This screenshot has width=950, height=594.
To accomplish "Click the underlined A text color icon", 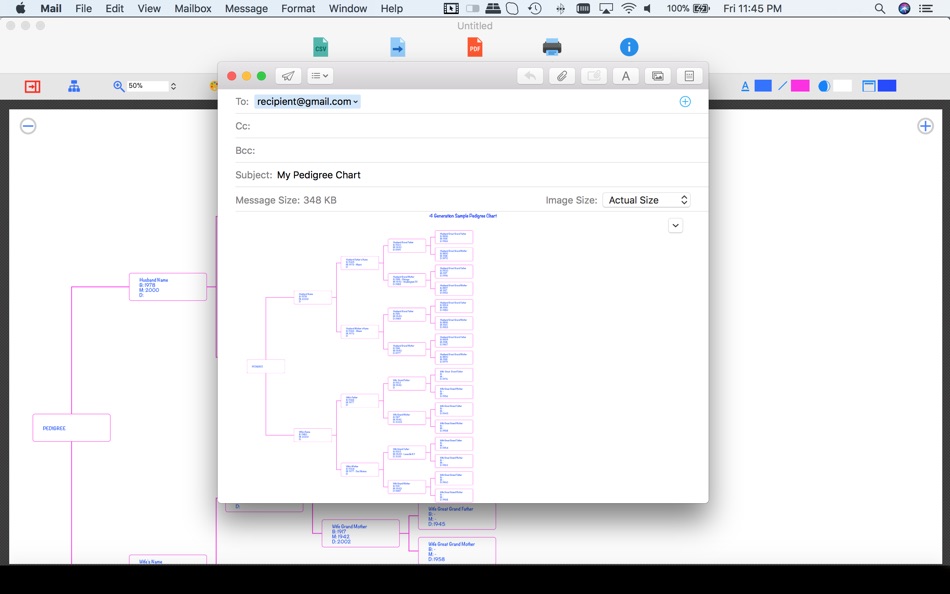I will pyautogui.click(x=745, y=86).
